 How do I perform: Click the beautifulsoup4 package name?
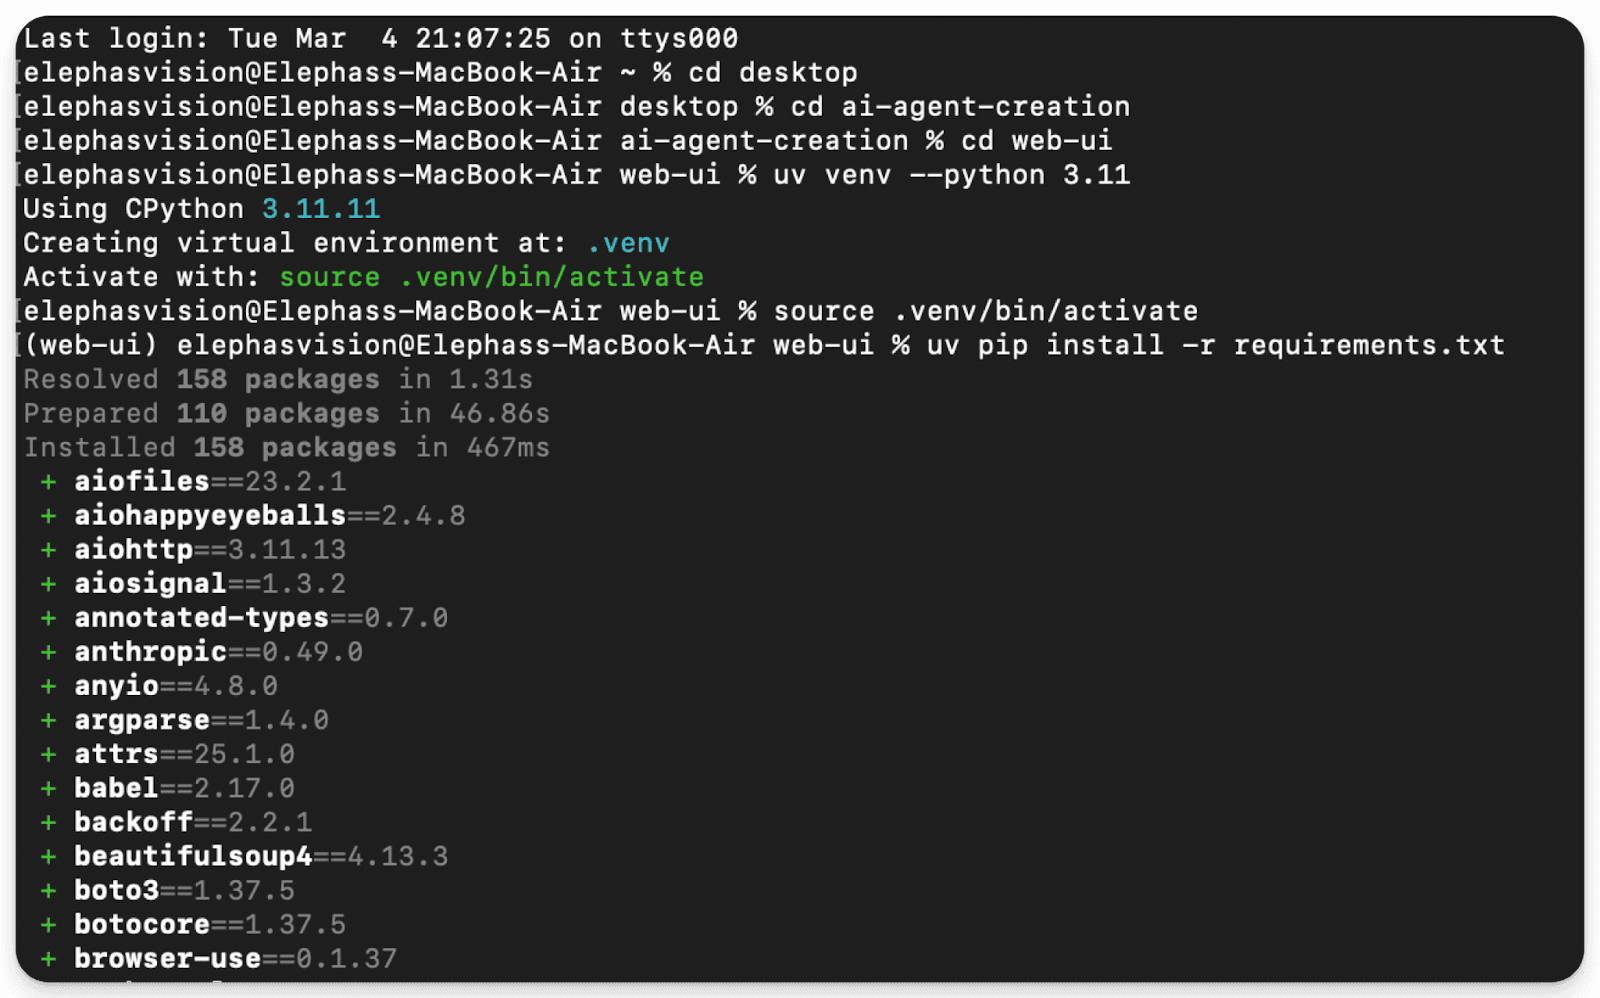point(193,857)
